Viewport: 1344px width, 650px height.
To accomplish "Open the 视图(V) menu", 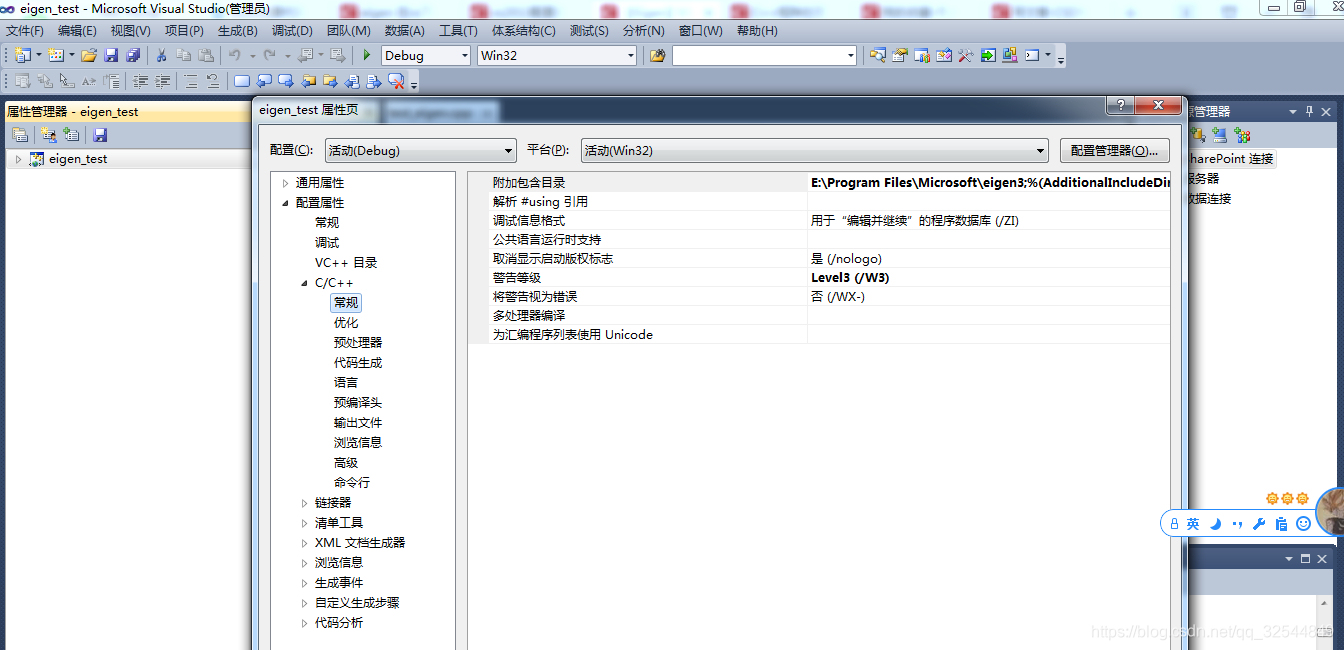I will (130, 31).
